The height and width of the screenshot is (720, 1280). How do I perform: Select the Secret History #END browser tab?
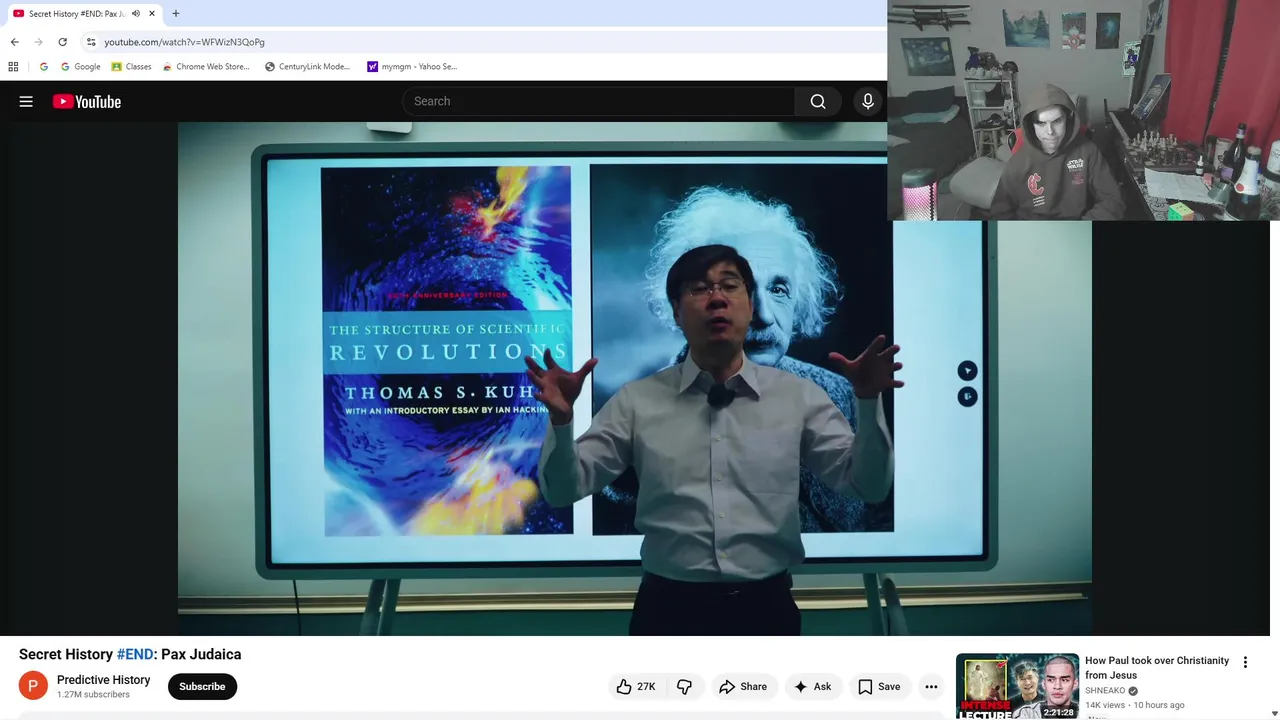pos(84,14)
